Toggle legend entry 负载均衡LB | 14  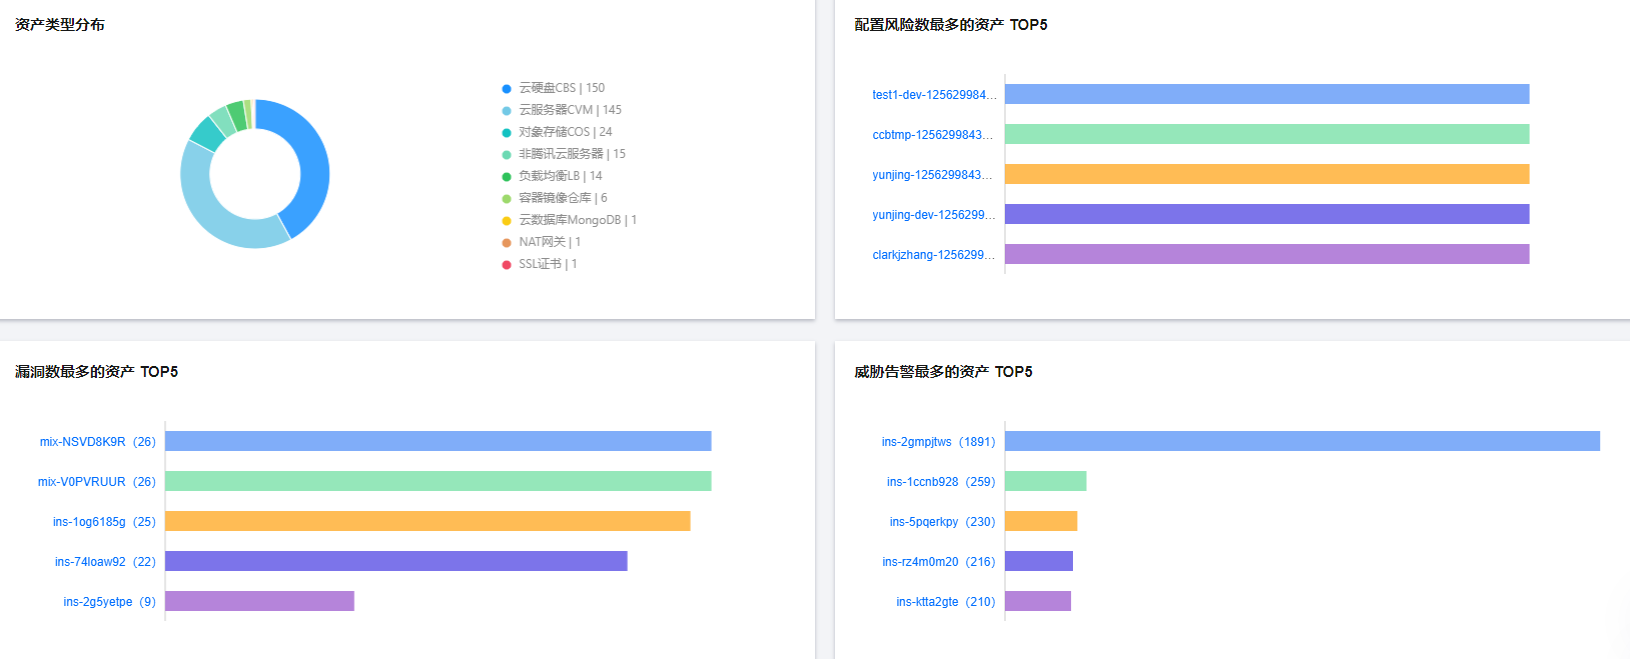(552, 176)
